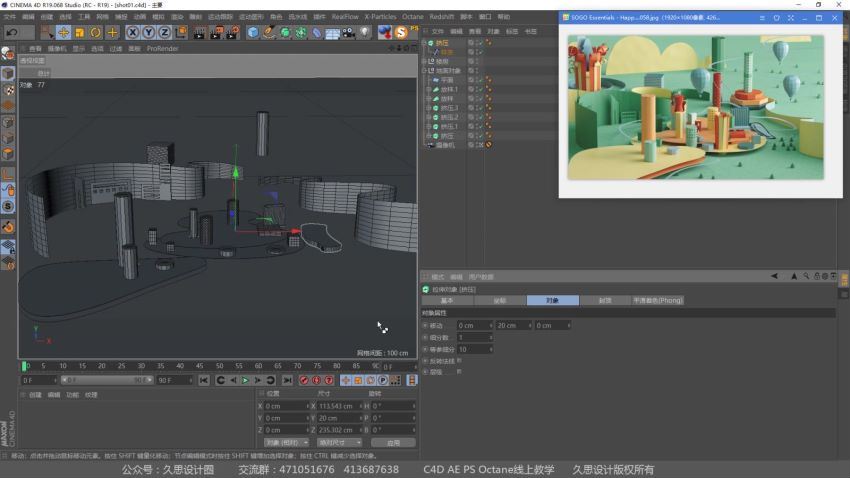Collapse the fourth null group
The image size is (850, 478).
click(424, 70)
